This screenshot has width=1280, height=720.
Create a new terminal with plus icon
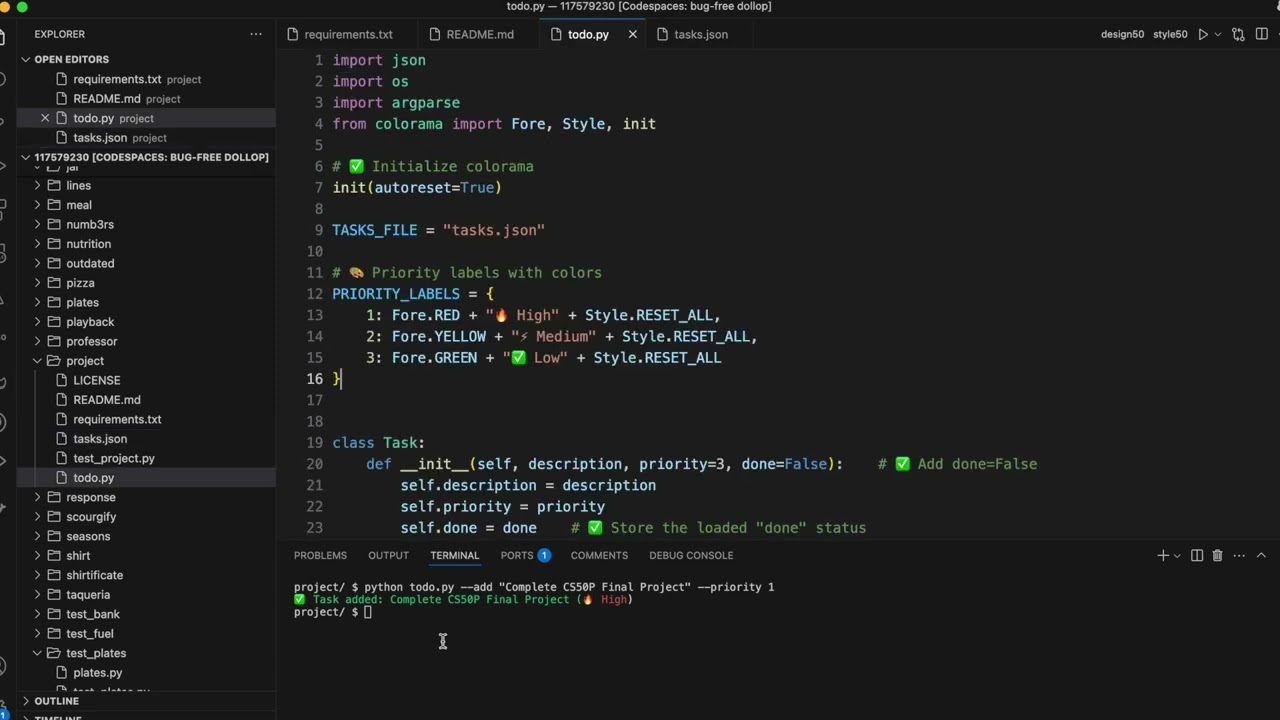tap(1163, 555)
